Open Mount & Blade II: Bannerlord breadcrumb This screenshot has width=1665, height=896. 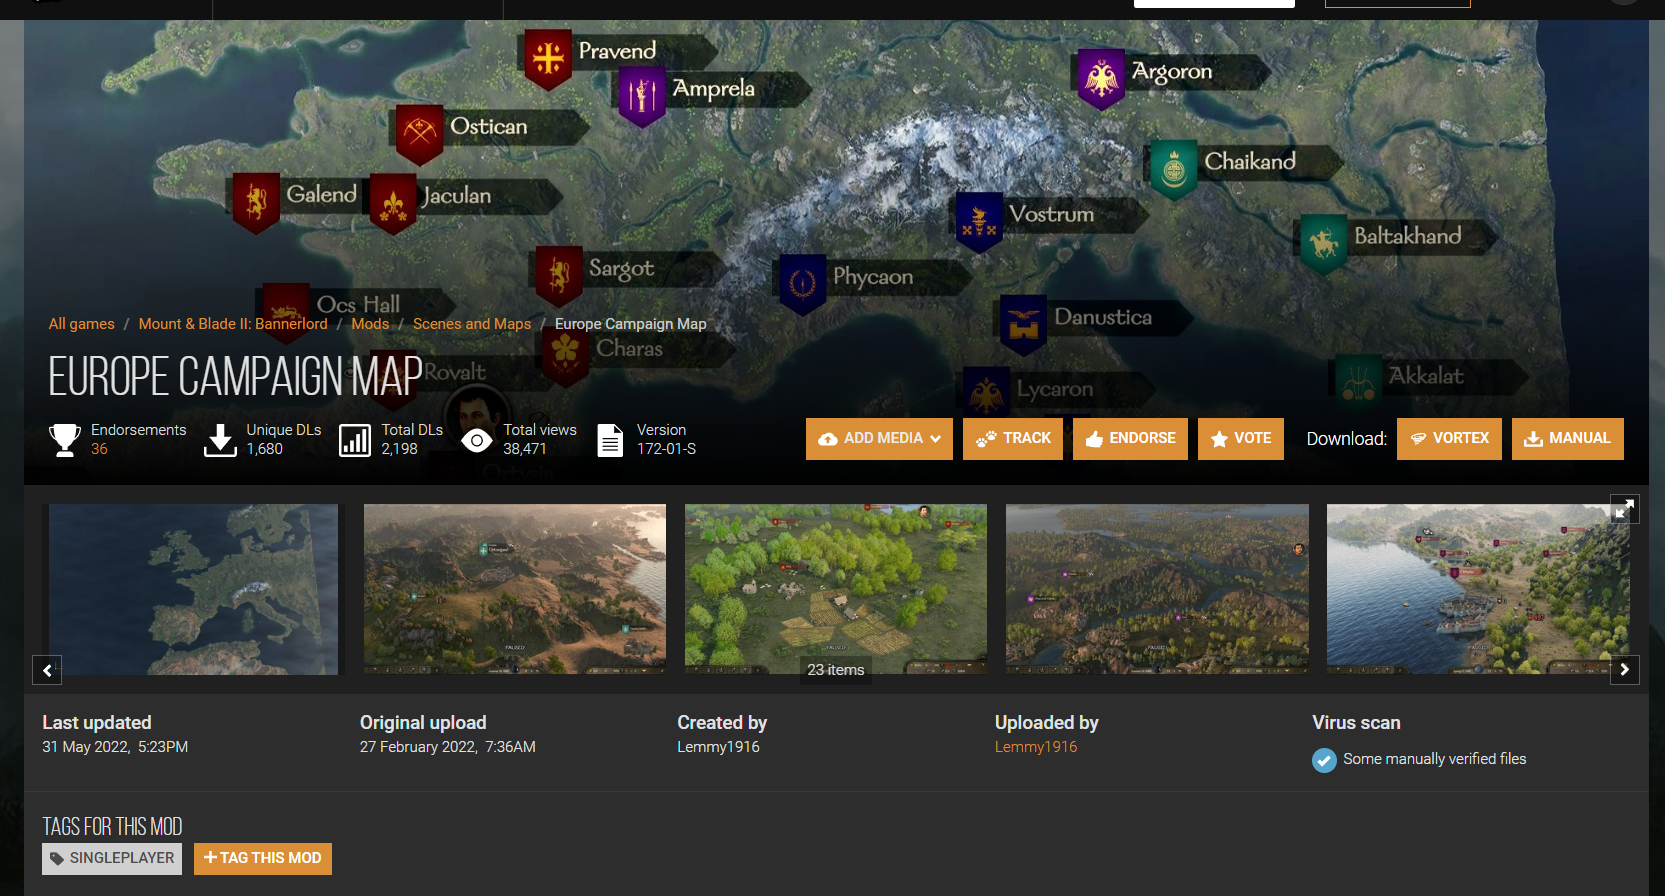click(x=233, y=324)
